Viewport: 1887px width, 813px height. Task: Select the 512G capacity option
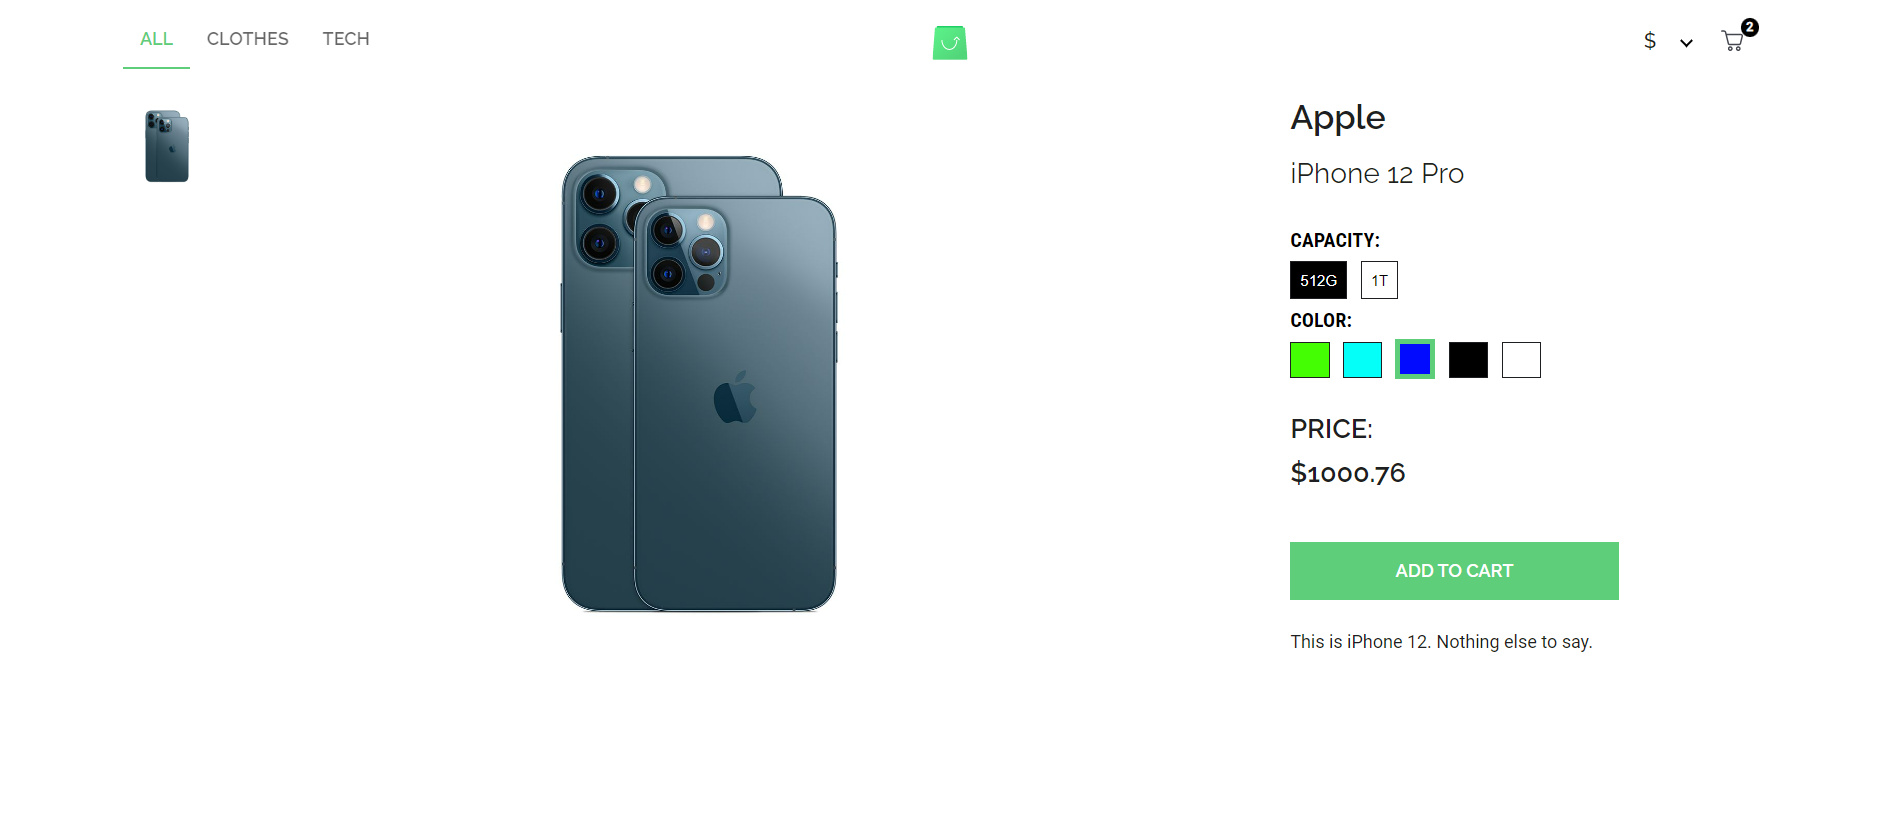coord(1318,280)
